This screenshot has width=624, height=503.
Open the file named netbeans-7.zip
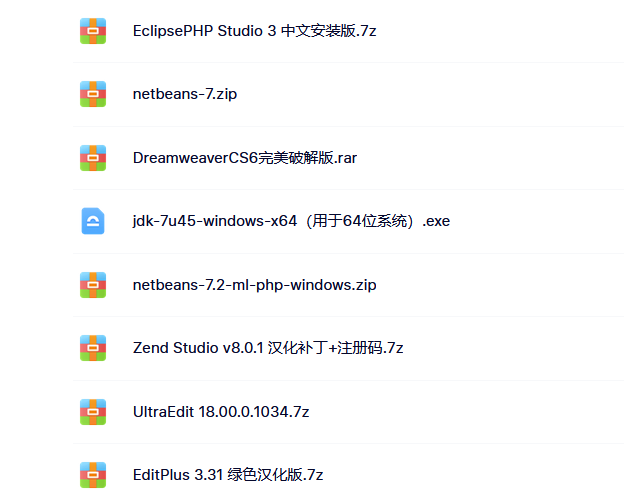[185, 94]
